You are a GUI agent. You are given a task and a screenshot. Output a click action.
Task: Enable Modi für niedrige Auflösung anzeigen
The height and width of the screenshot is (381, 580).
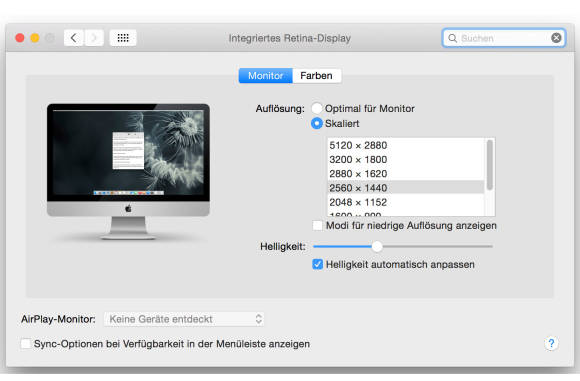point(317,225)
